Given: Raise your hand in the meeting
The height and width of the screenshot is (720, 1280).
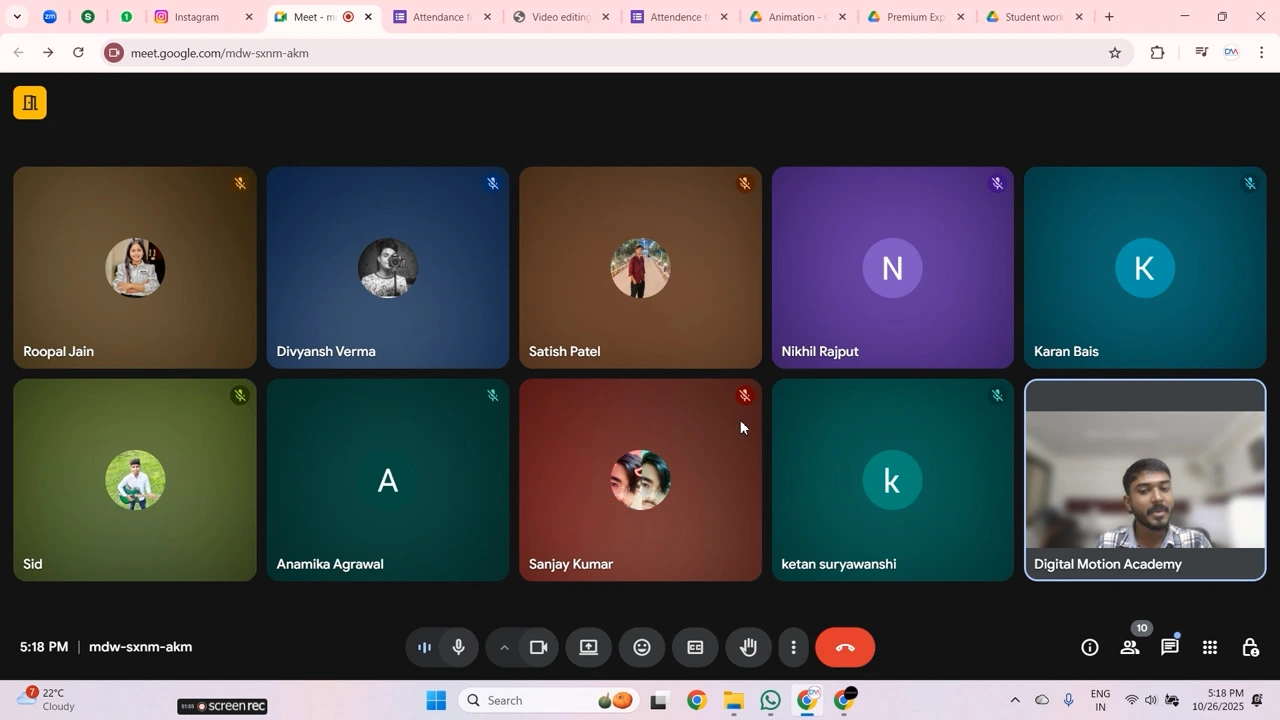Looking at the screenshot, I should [x=748, y=648].
